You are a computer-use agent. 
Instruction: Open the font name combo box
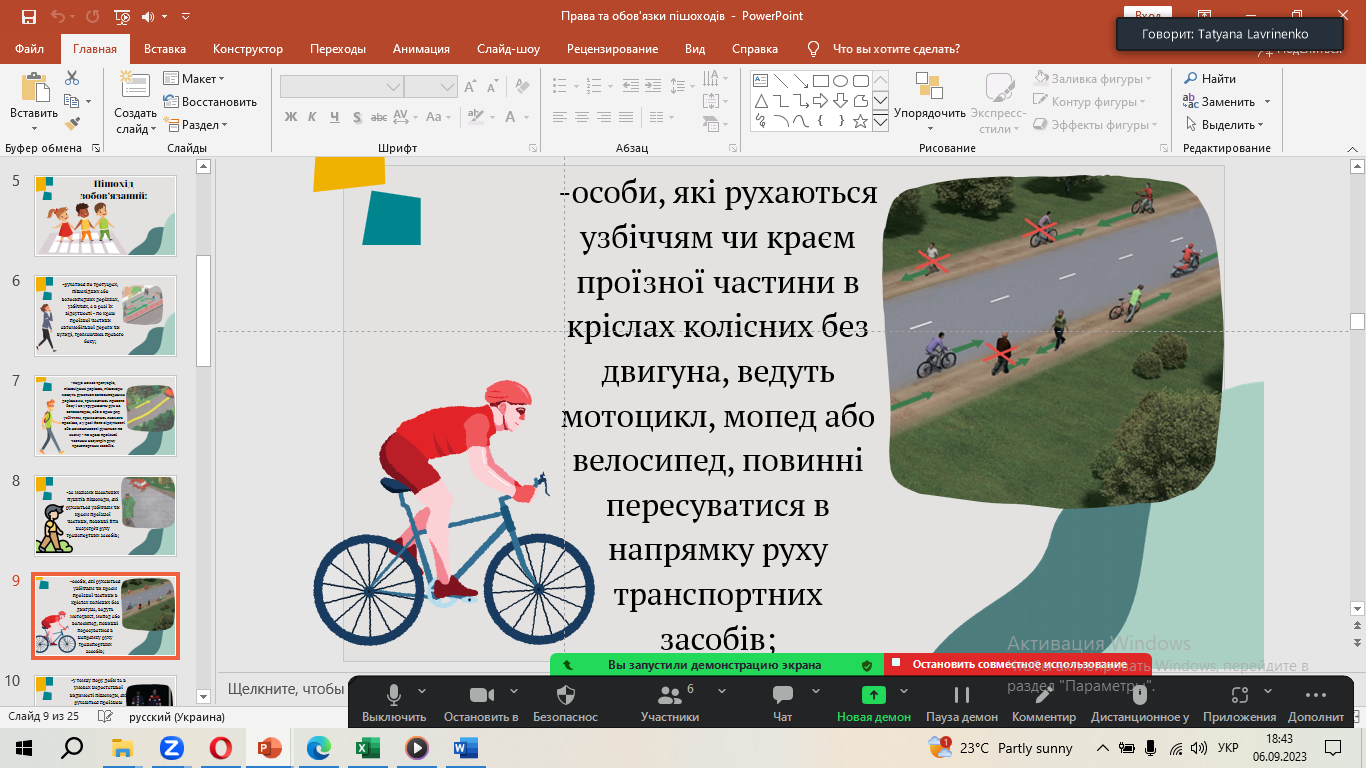click(x=341, y=87)
